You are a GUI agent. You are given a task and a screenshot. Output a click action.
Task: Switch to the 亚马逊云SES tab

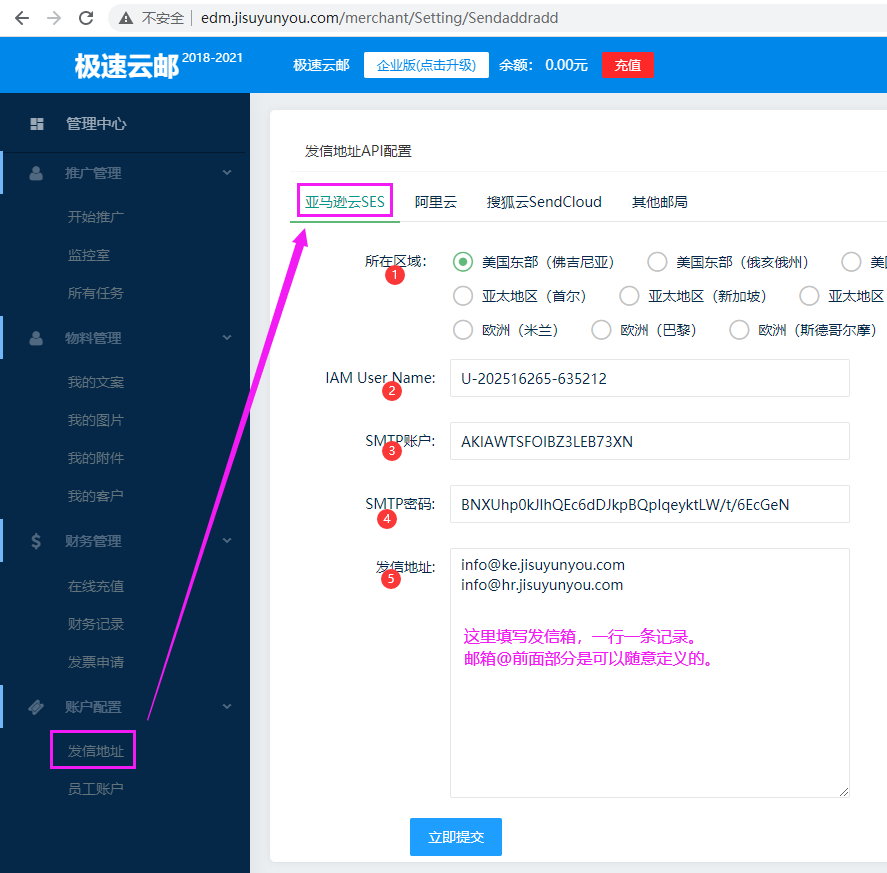coord(345,202)
